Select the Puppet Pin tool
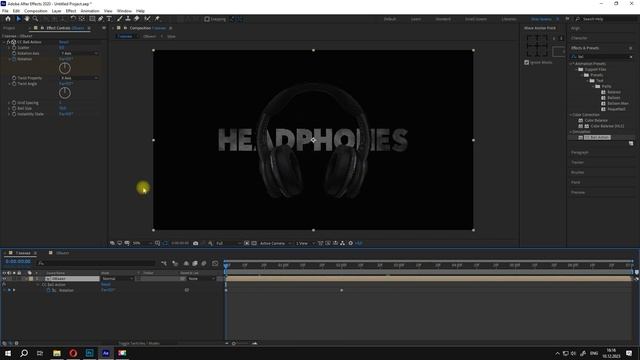 point(157,19)
